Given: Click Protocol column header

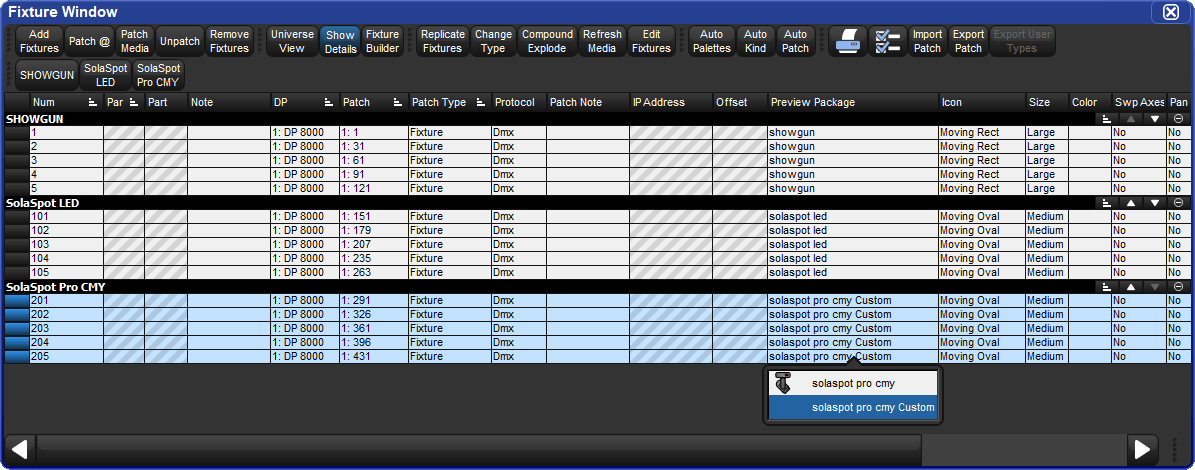Looking at the screenshot, I should [x=518, y=102].
